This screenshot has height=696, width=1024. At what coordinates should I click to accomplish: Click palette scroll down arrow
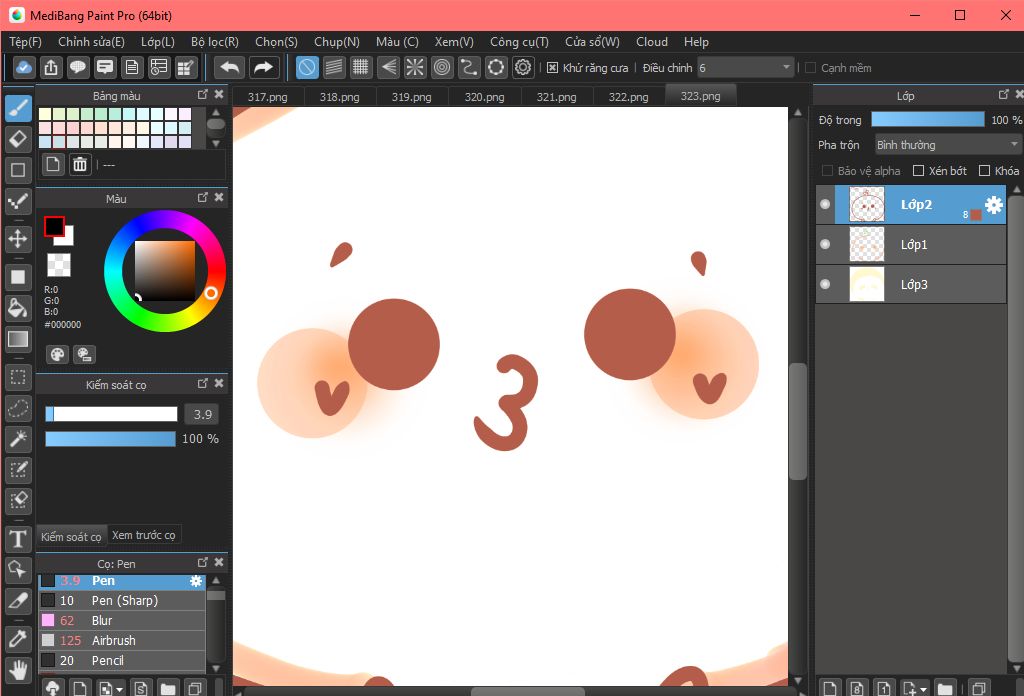click(x=216, y=142)
